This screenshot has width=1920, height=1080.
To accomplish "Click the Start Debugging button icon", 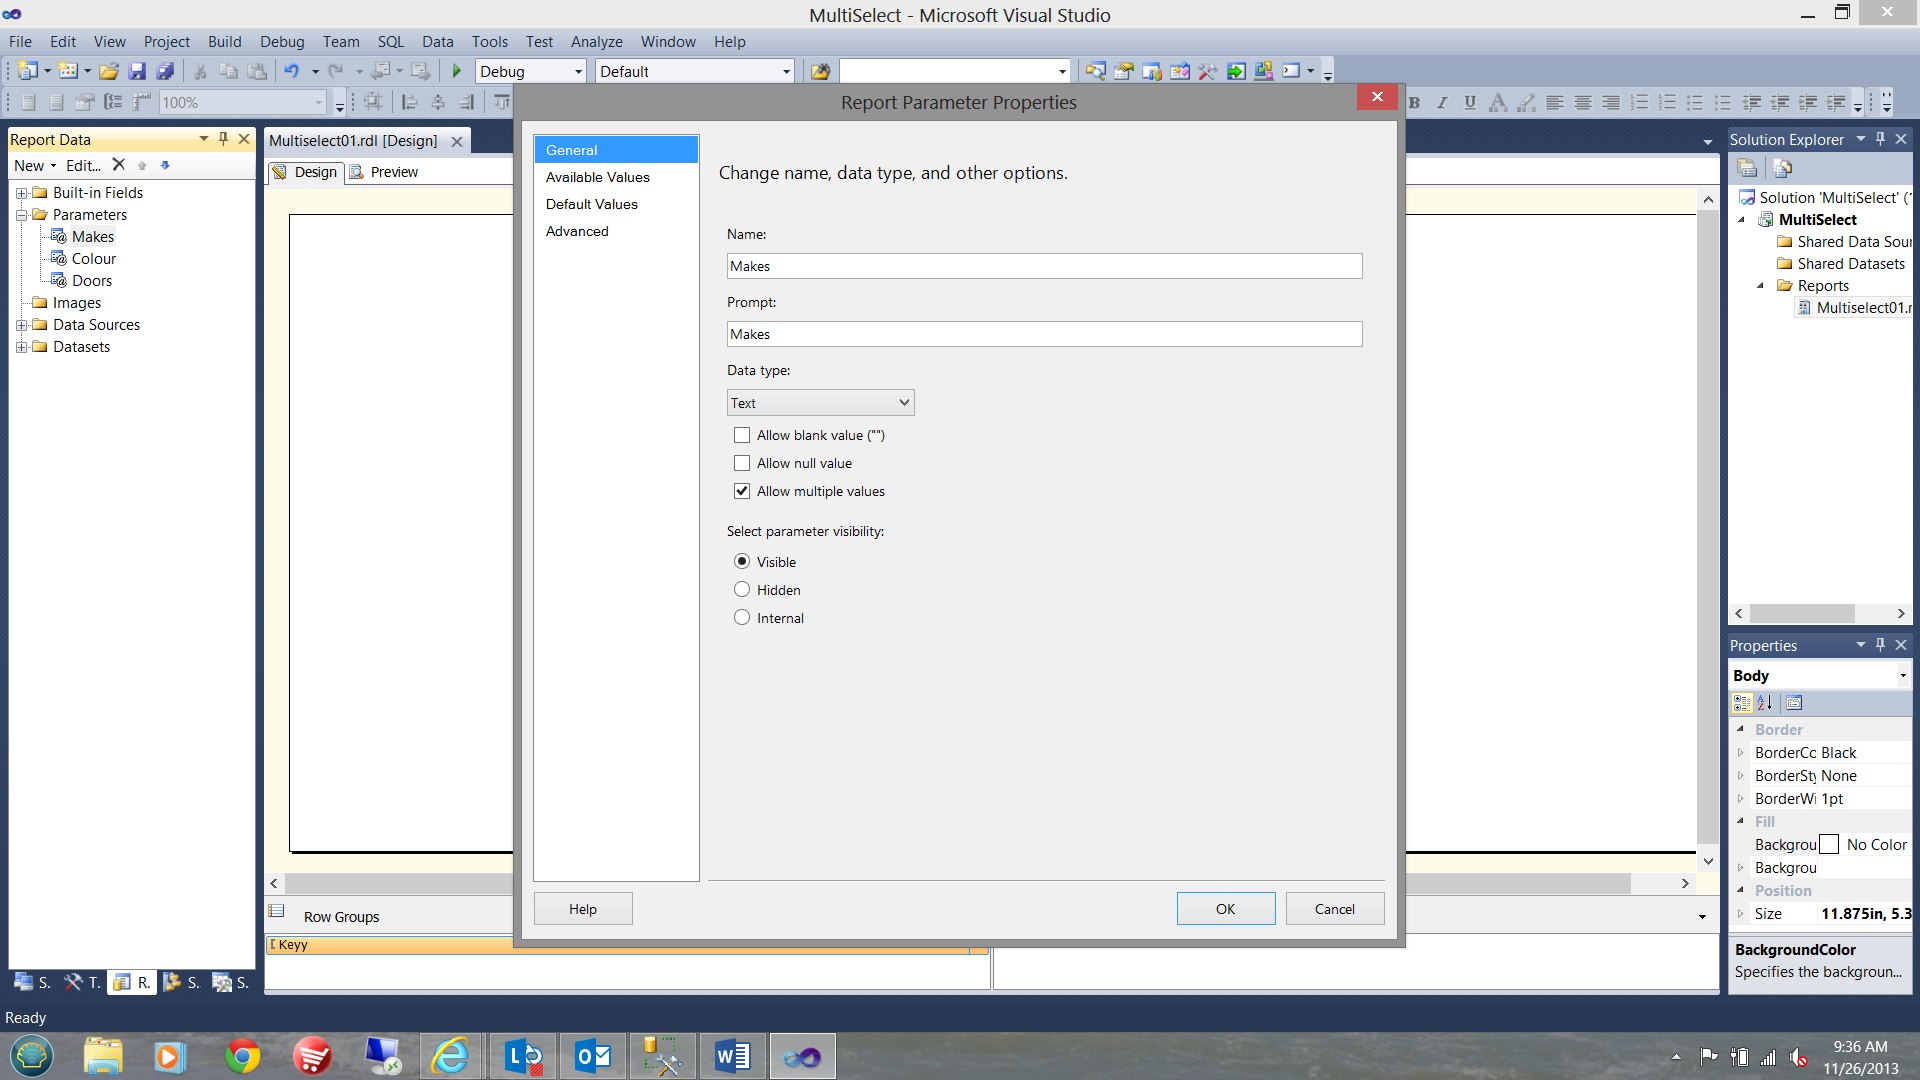I will [456, 70].
